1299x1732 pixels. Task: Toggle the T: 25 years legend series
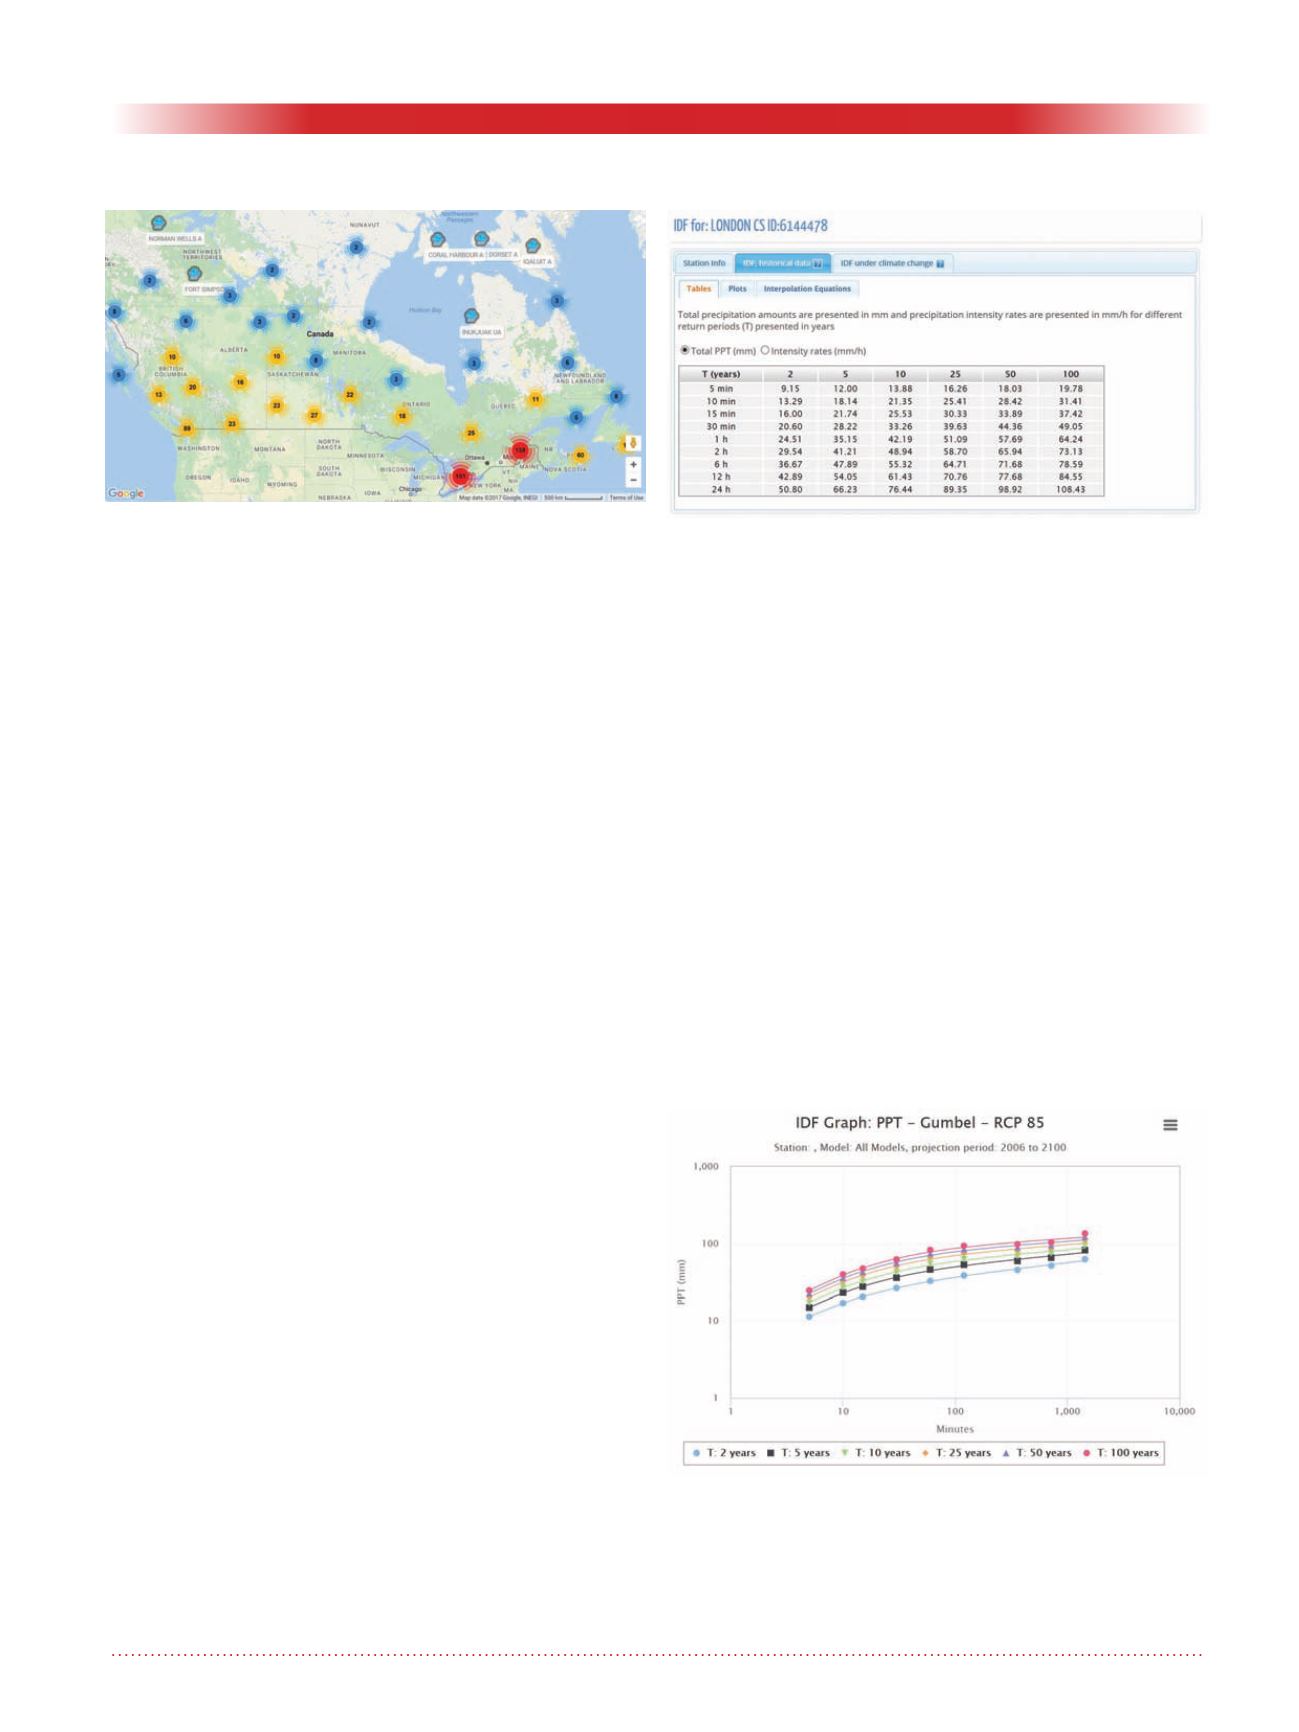coord(956,1453)
